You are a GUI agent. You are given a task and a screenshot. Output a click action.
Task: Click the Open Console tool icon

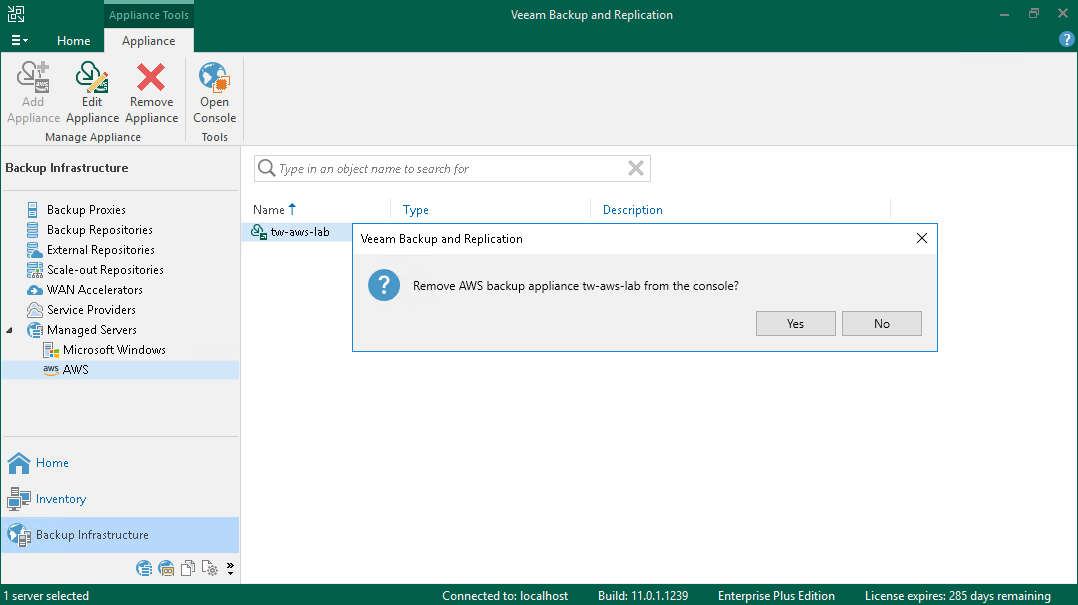pos(214,77)
